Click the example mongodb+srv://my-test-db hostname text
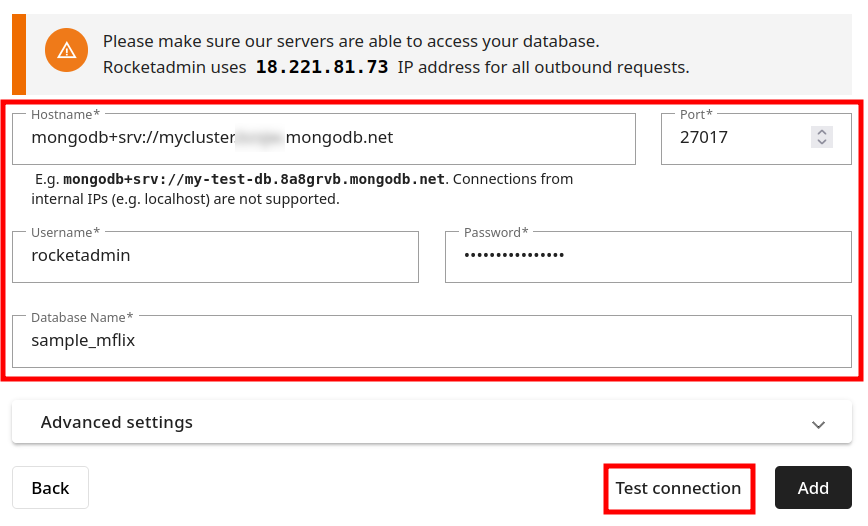Image resolution: width=868 pixels, height=526 pixels. 254,180
